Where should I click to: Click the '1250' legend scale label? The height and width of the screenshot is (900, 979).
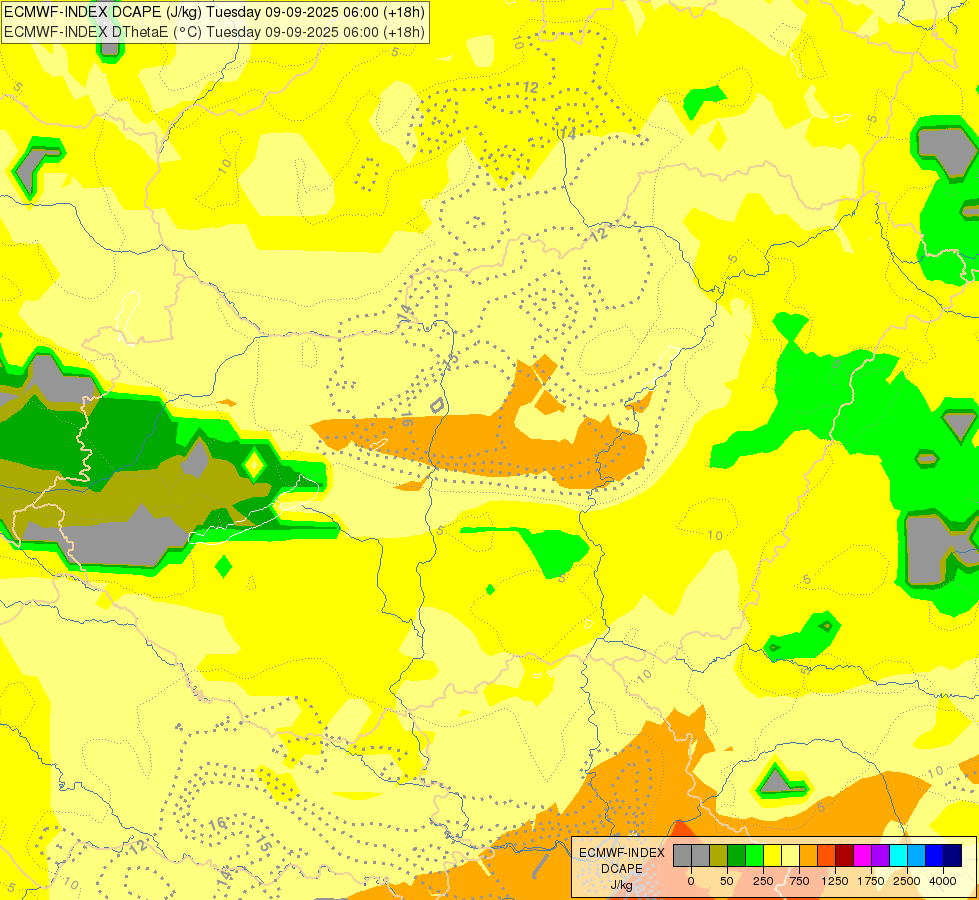click(x=835, y=881)
